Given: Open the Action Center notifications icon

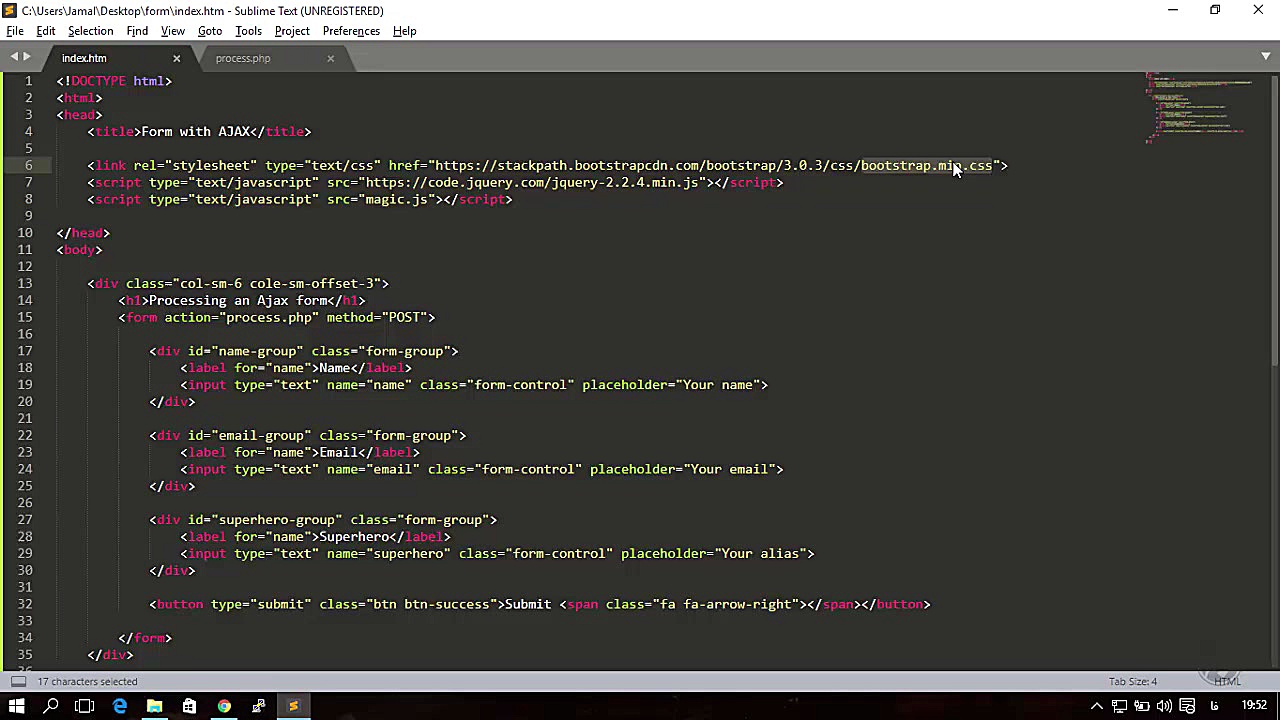Looking at the screenshot, I should [x=1187, y=706].
